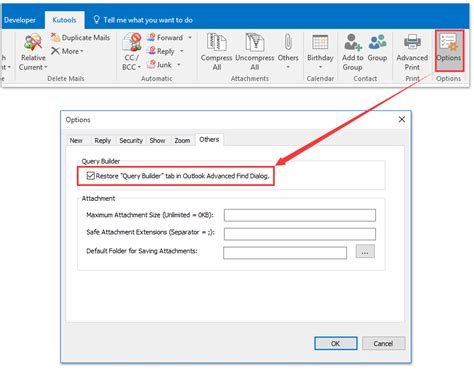Select the Kutools ribbon tab

[x=64, y=20]
